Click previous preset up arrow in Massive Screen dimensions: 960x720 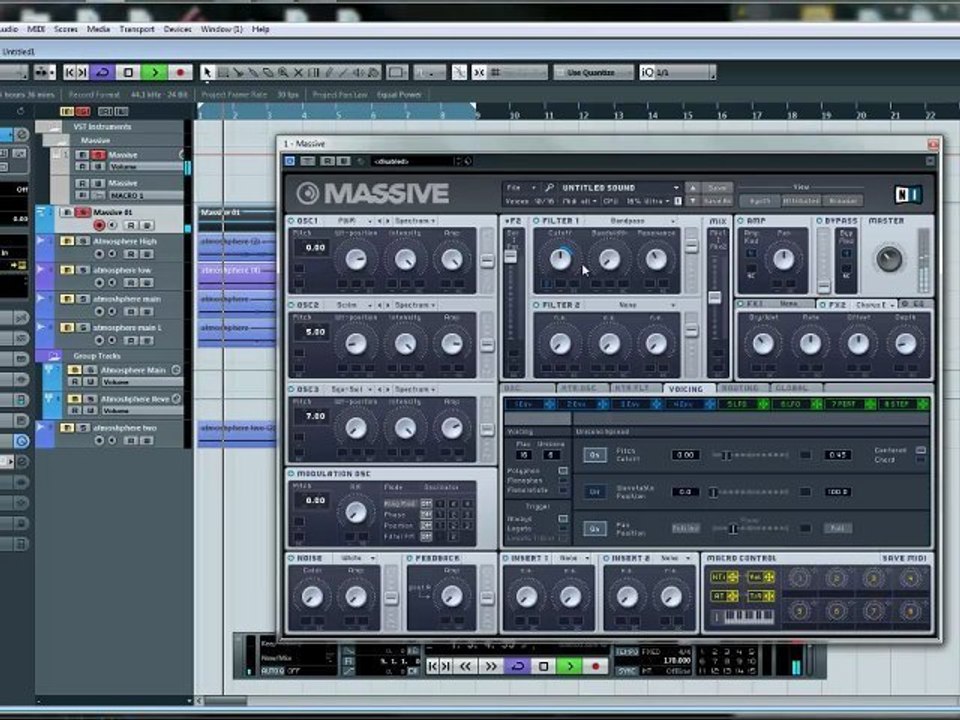pyautogui.click(x=692, y=187)
